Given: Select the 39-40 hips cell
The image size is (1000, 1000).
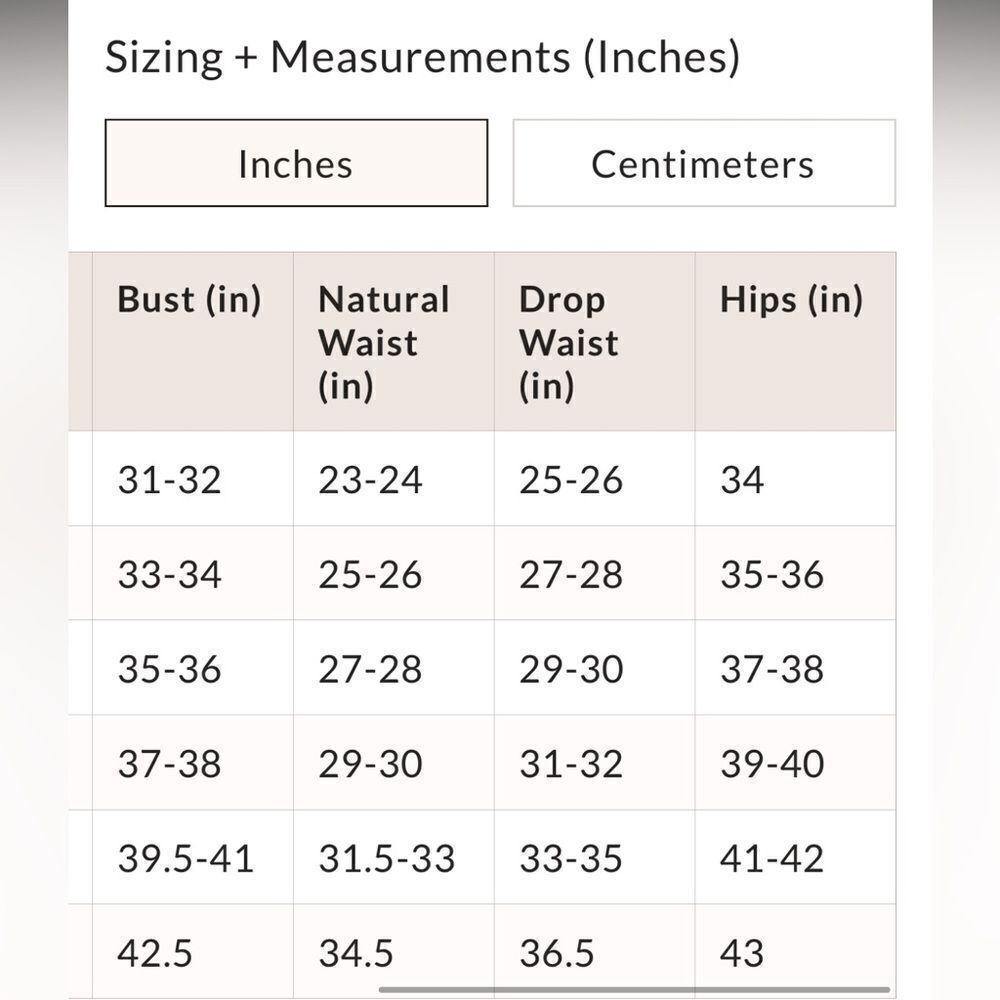Looking at the screenshot, I should click(x=772, y=764).
